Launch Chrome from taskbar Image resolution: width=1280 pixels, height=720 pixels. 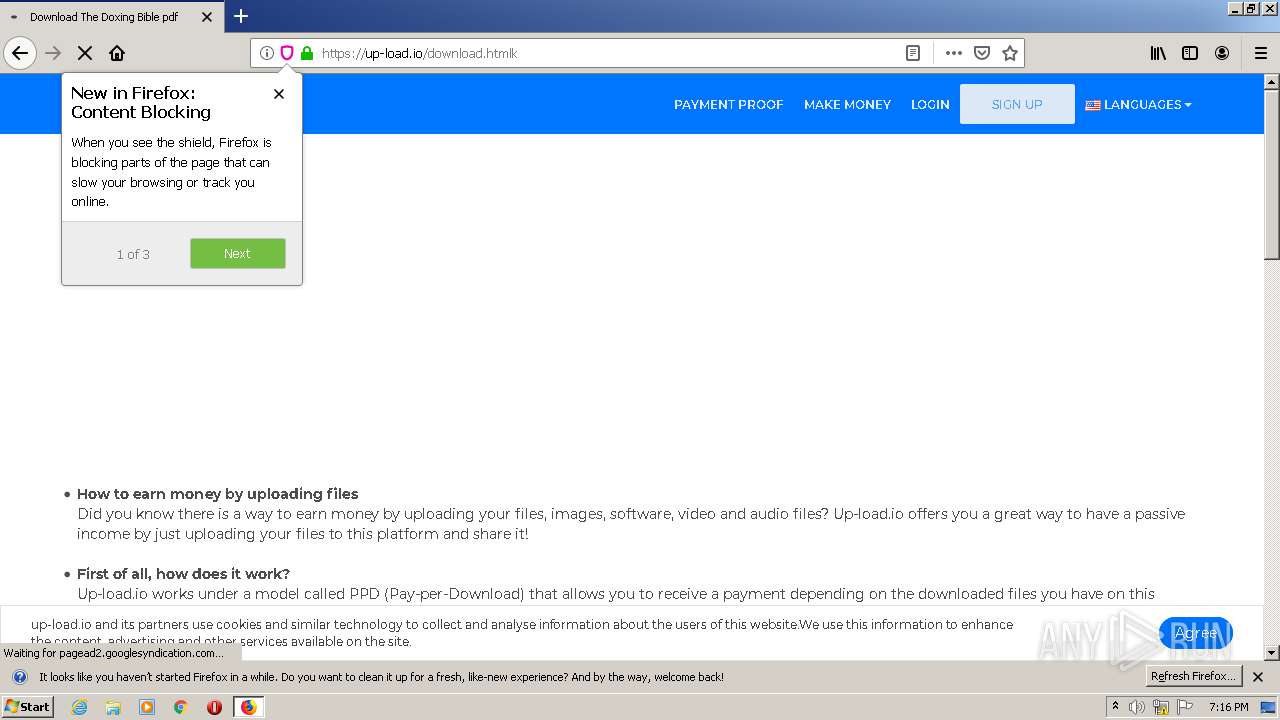coord(181,707)
